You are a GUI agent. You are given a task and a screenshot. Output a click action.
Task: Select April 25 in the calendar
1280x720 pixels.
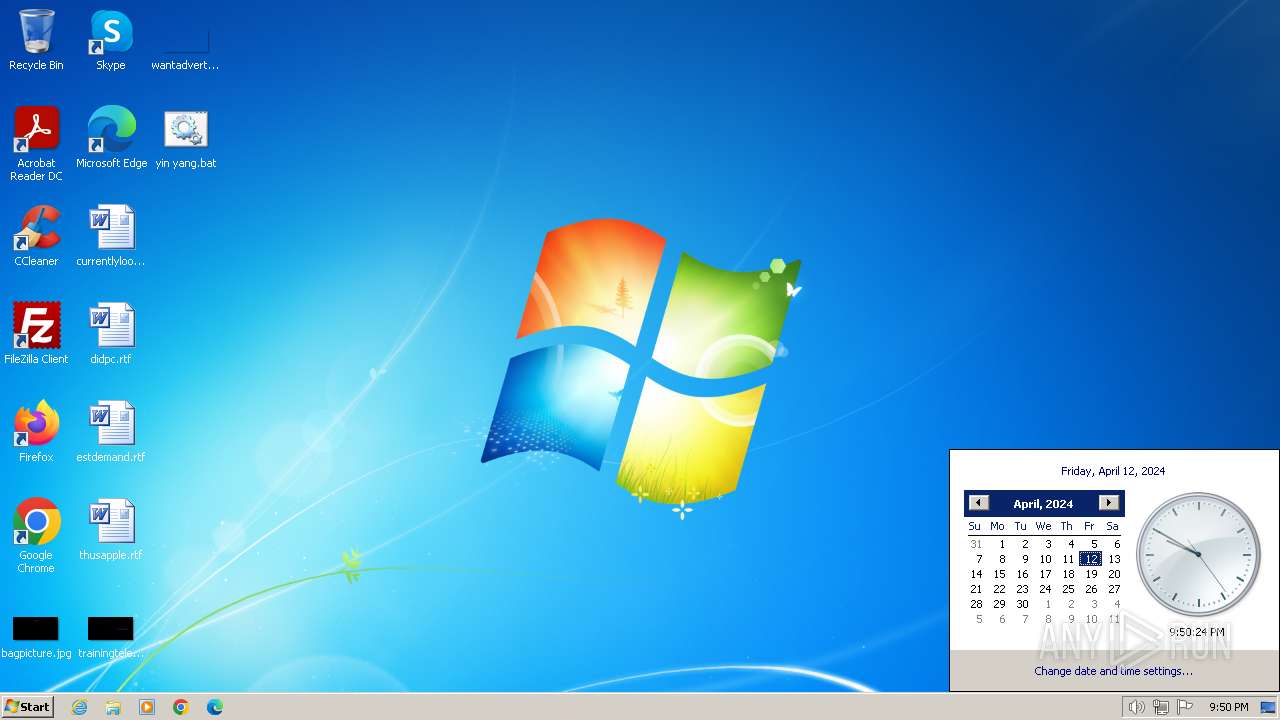(x=1068, y=589)
